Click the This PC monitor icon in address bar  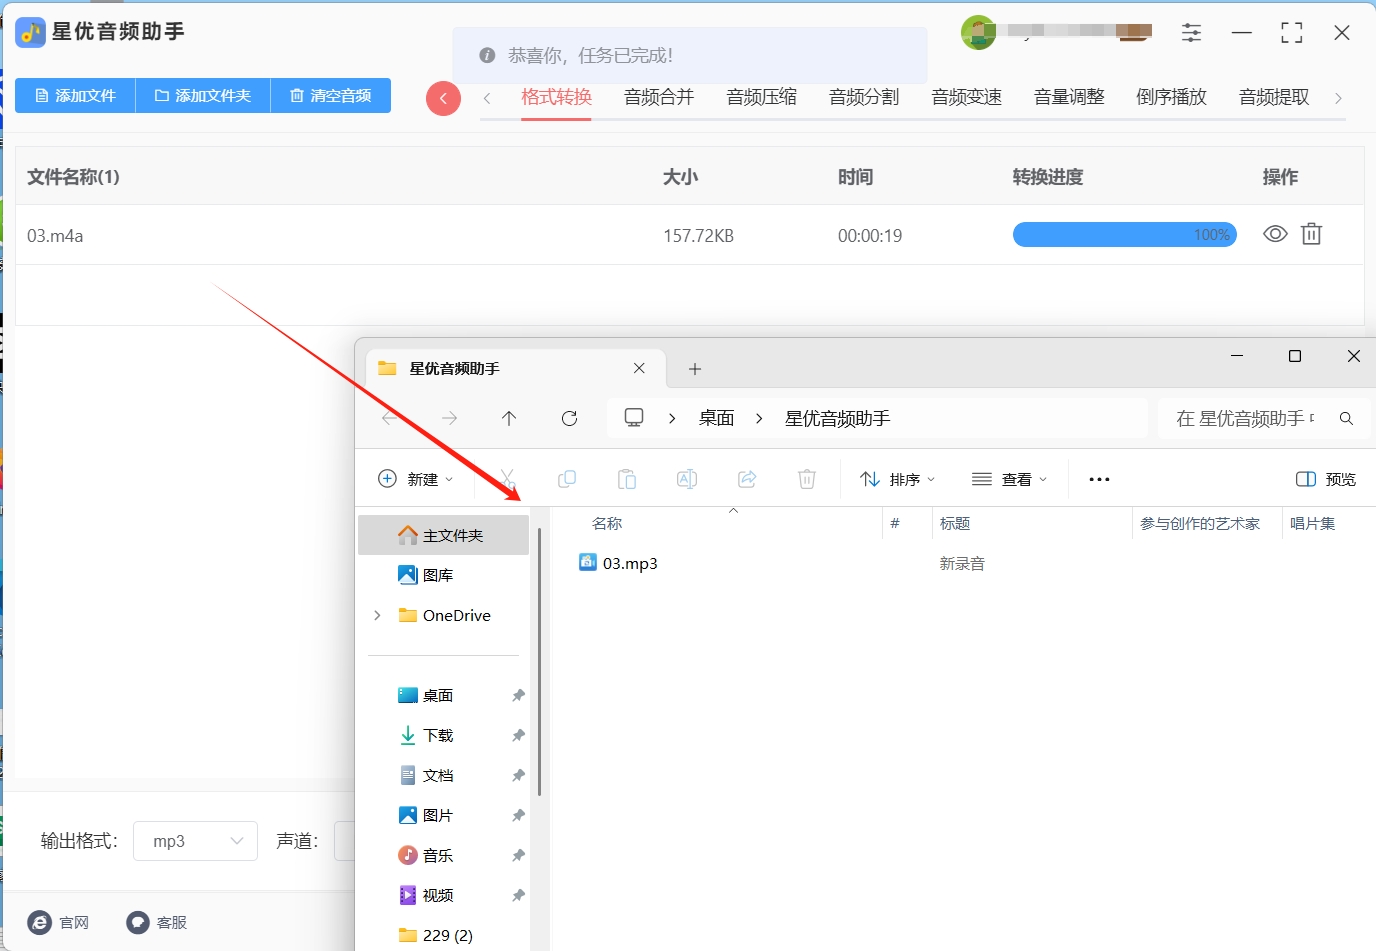tap(634, 417)
